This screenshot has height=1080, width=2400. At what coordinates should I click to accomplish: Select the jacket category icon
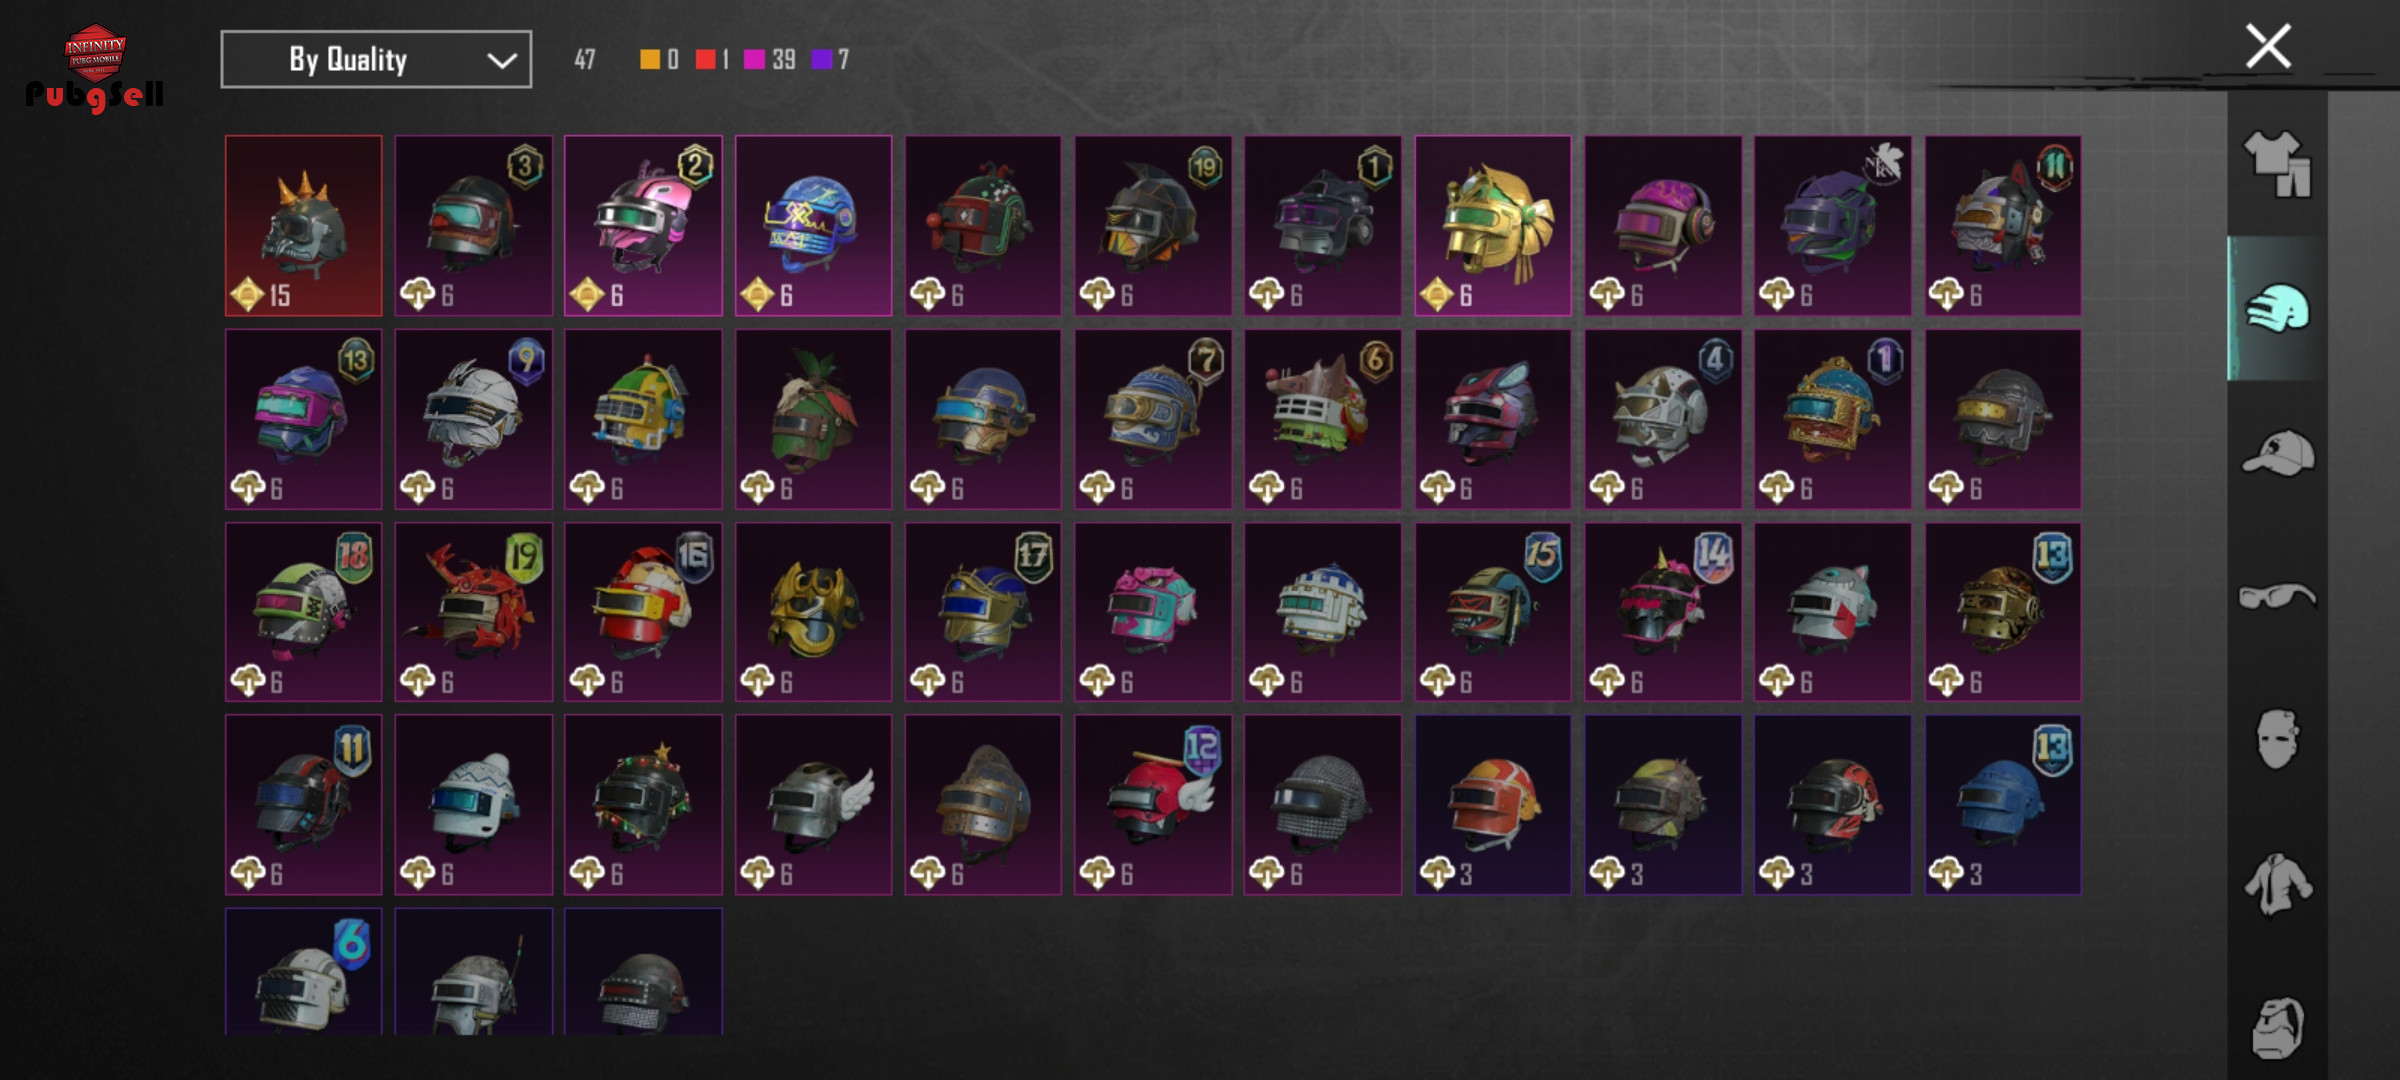(x=2277, y=884)
